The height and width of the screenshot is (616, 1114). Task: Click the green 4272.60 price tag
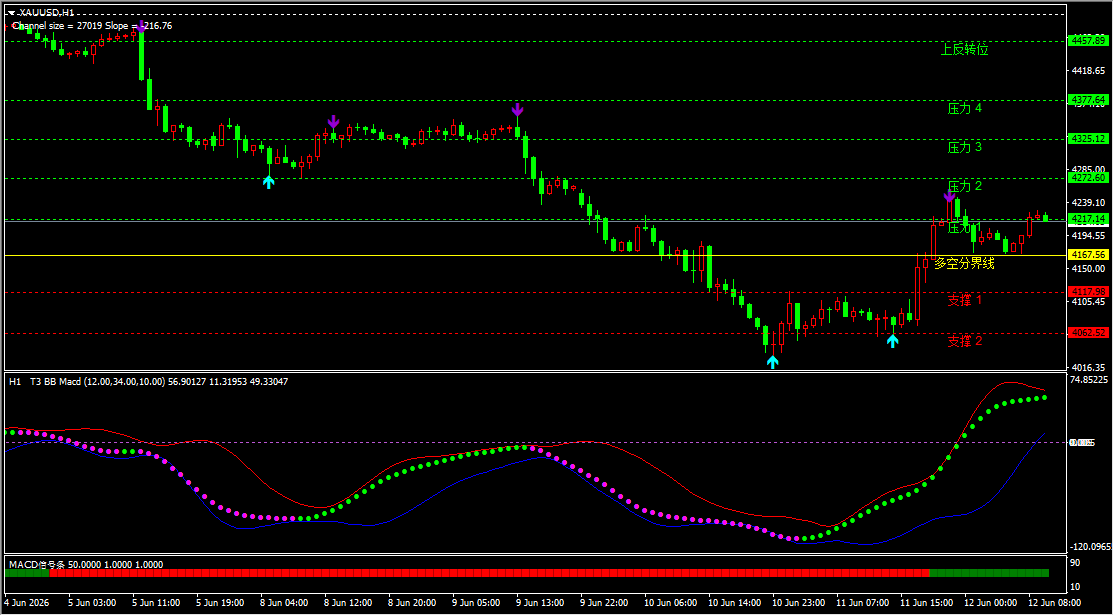[1088, 178]
